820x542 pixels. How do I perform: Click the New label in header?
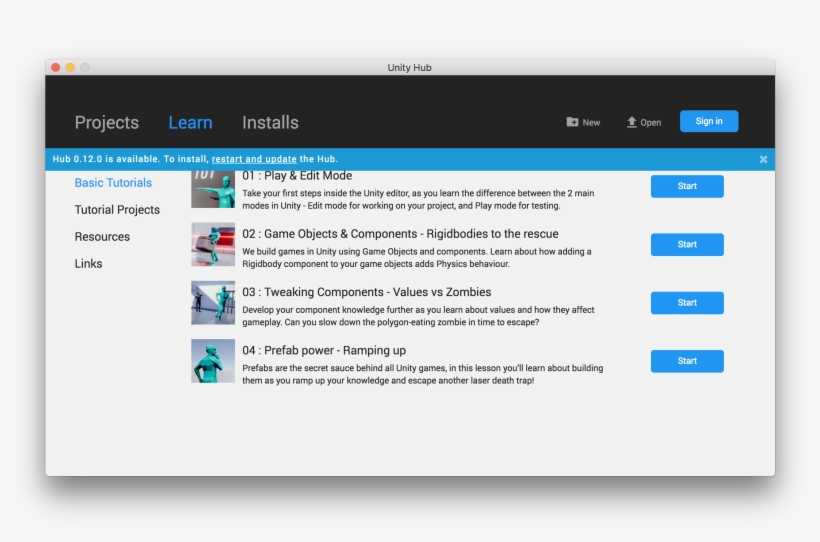coord(591,122)
